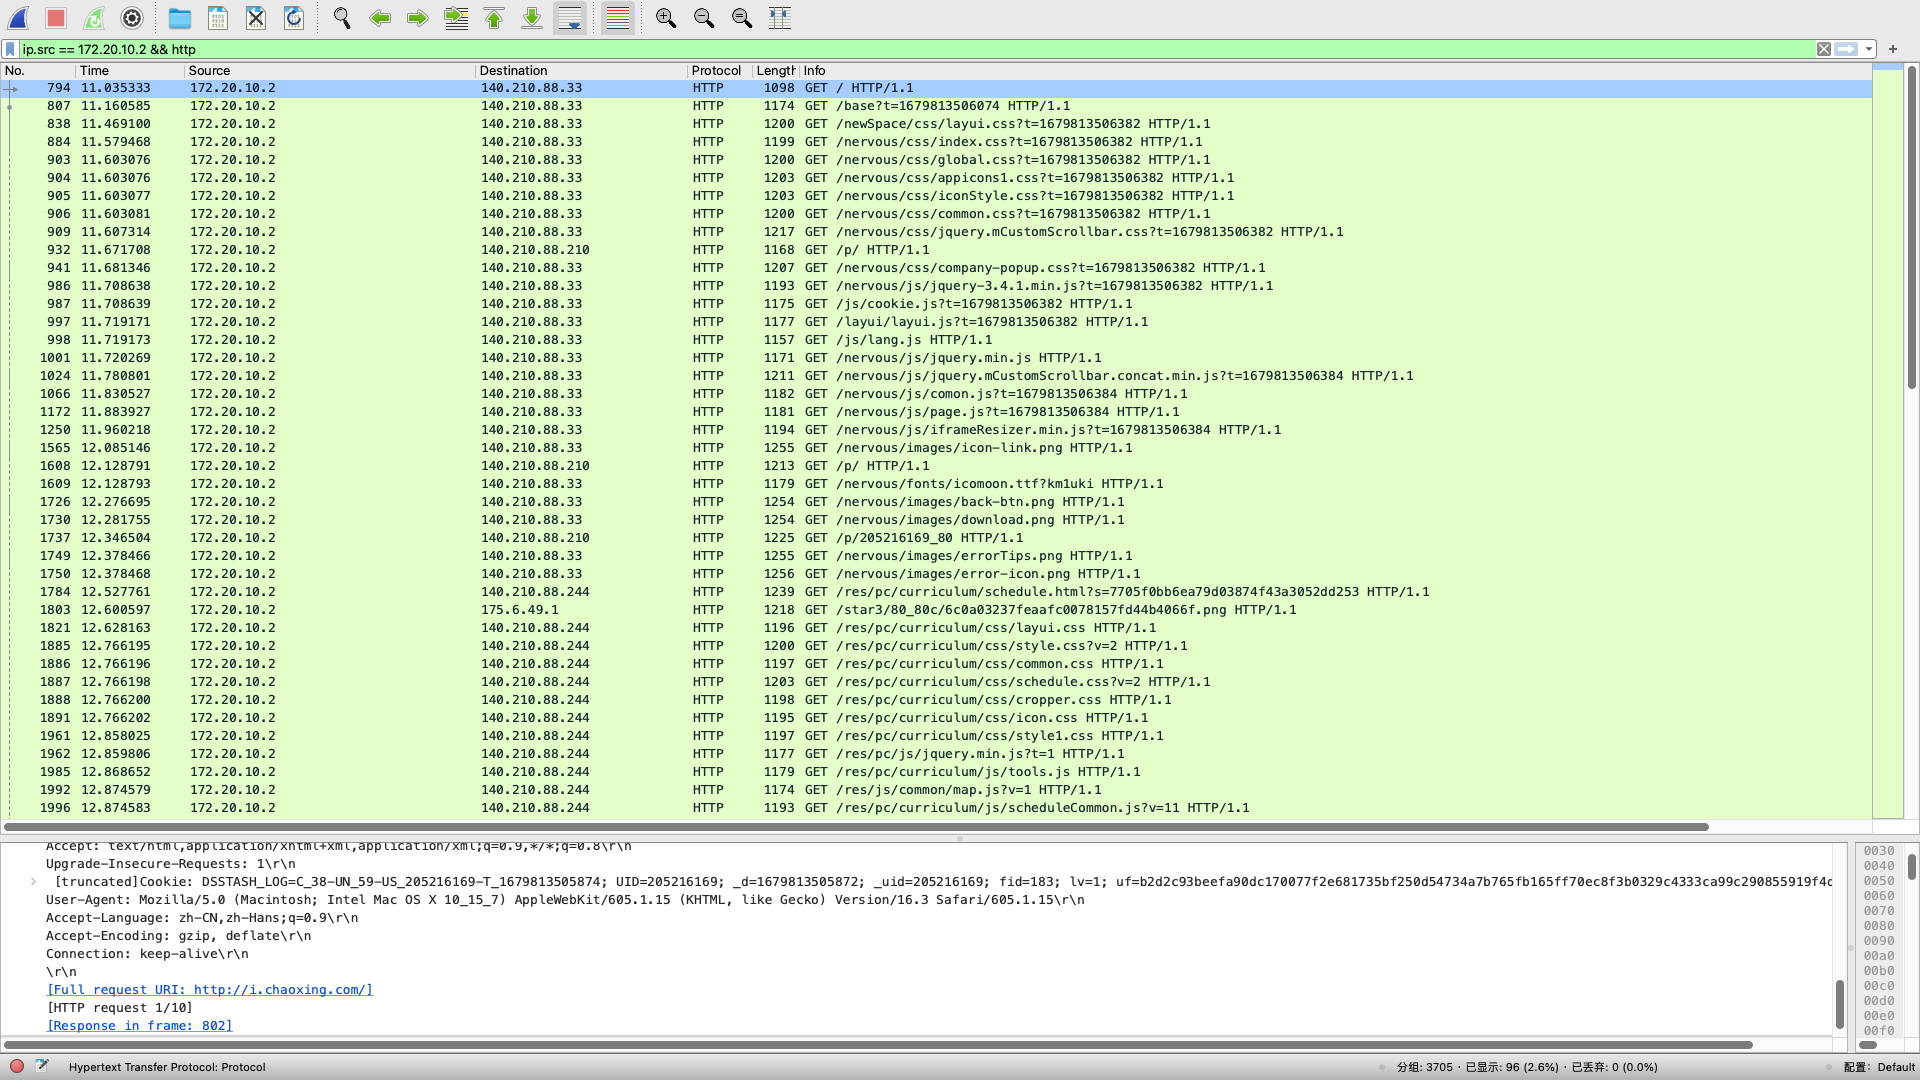Go forward in packet history
This screenshot has height=1080, width=1920.
(418, 18)
